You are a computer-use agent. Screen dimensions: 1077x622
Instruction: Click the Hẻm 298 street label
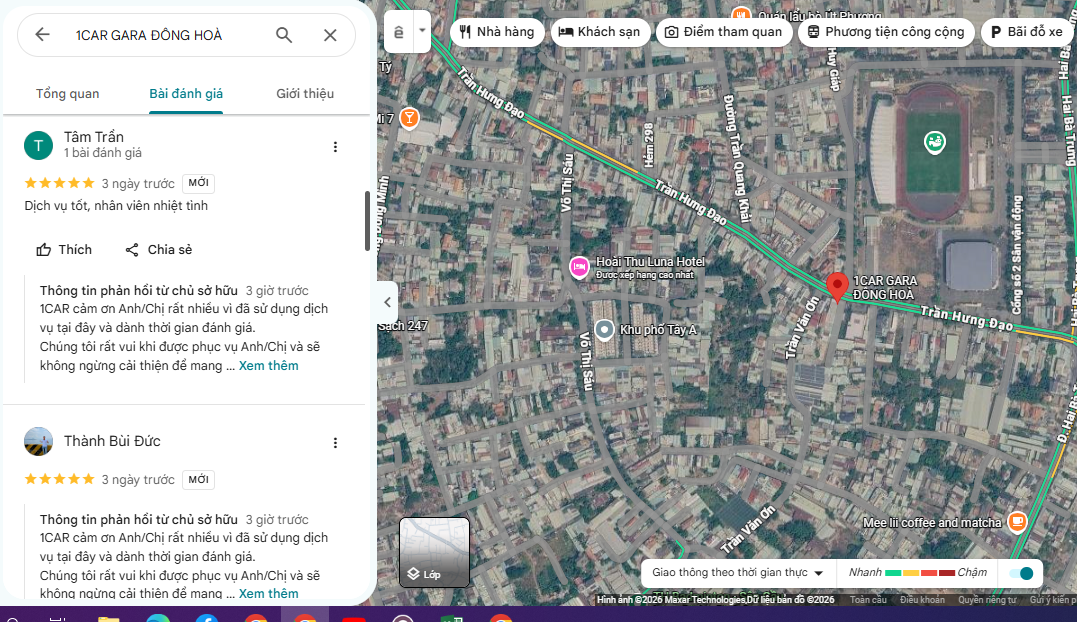pyautogui.click(x=648, y=146)
